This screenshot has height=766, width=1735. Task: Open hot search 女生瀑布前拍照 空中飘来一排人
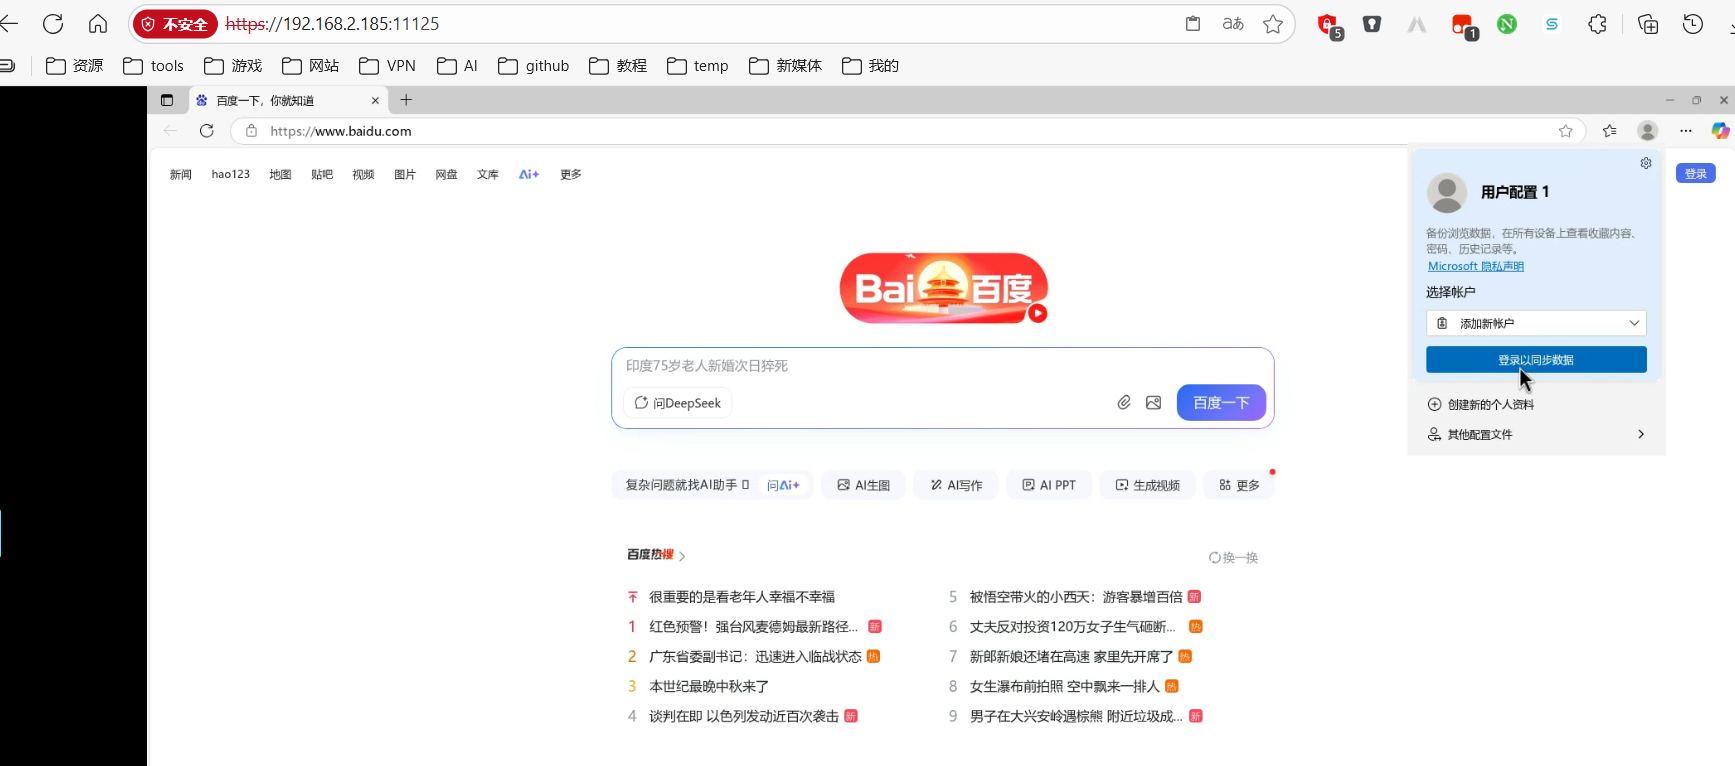pos(1065,686)
